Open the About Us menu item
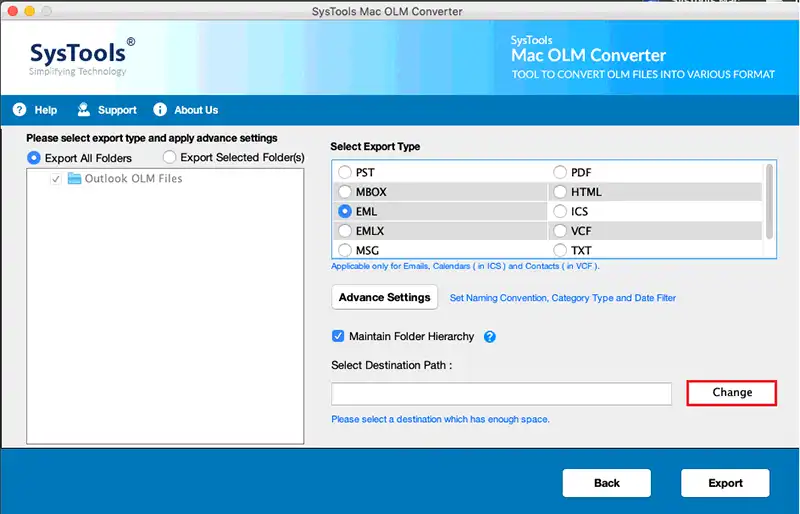Screen dimensions: 800x514 tap(196, 110)
